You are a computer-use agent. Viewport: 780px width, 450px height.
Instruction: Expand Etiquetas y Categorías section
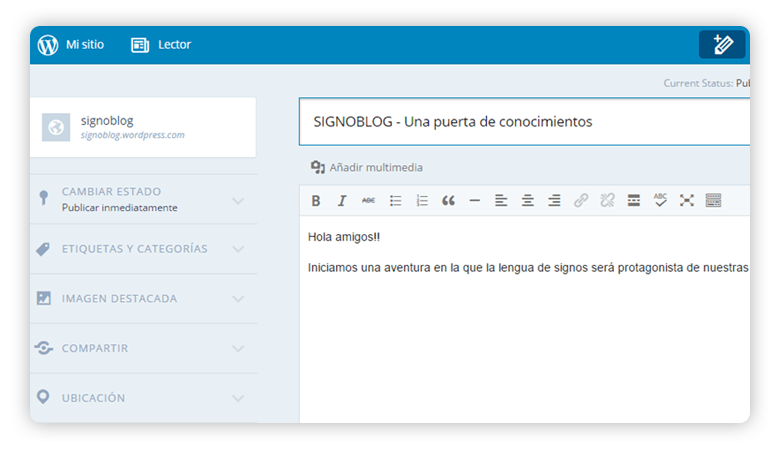(x=144, y=249)
